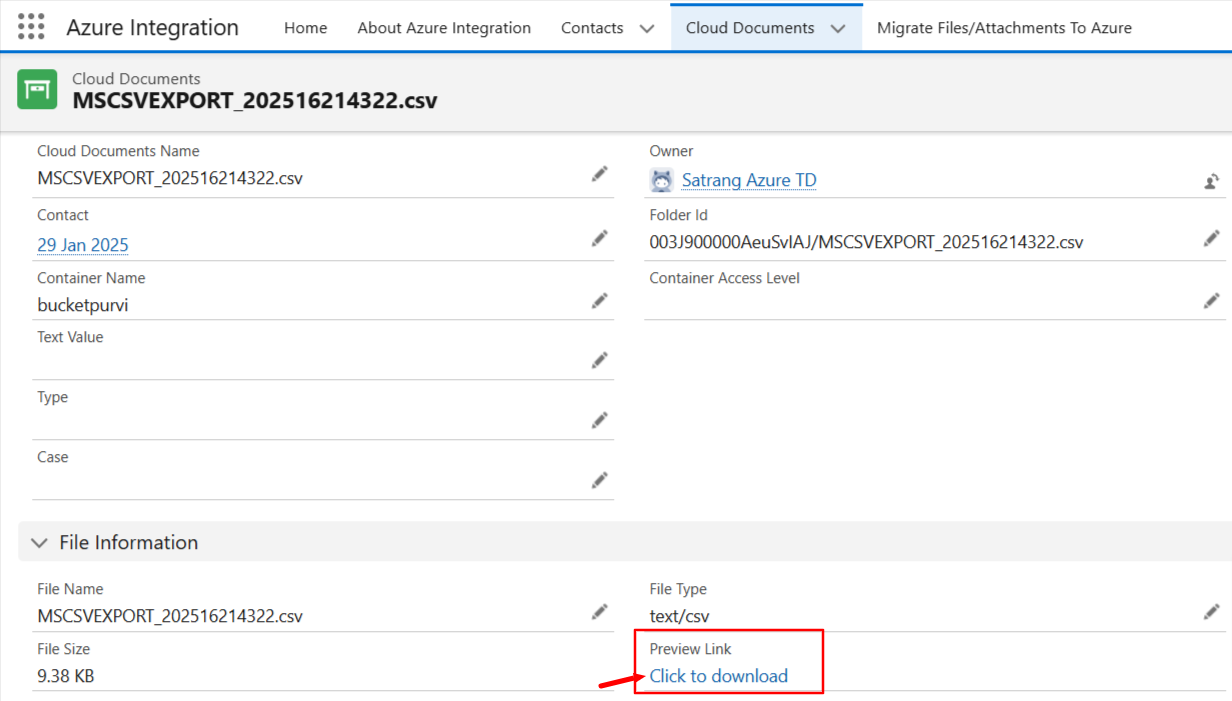Collapse the File Information section
Image resolution: width=1232 pixels, height=701 pixels.
pyautogui.click(x=39, y=543)
